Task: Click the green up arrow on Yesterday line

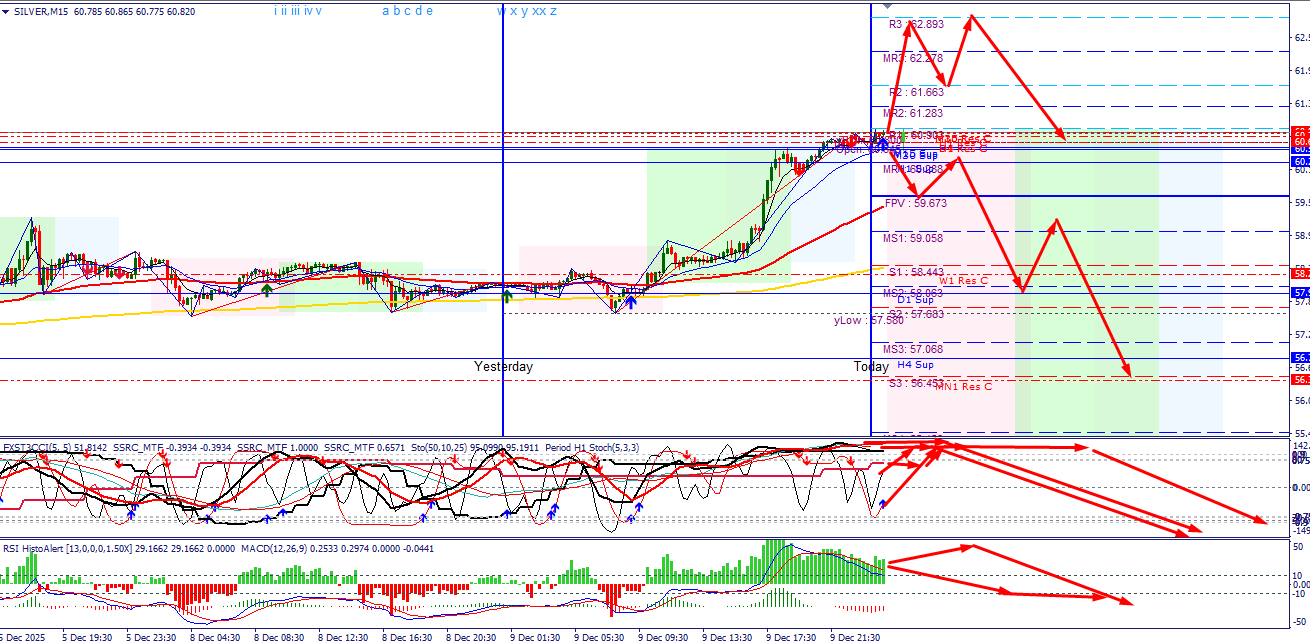Action: click(x=507, y=295)
